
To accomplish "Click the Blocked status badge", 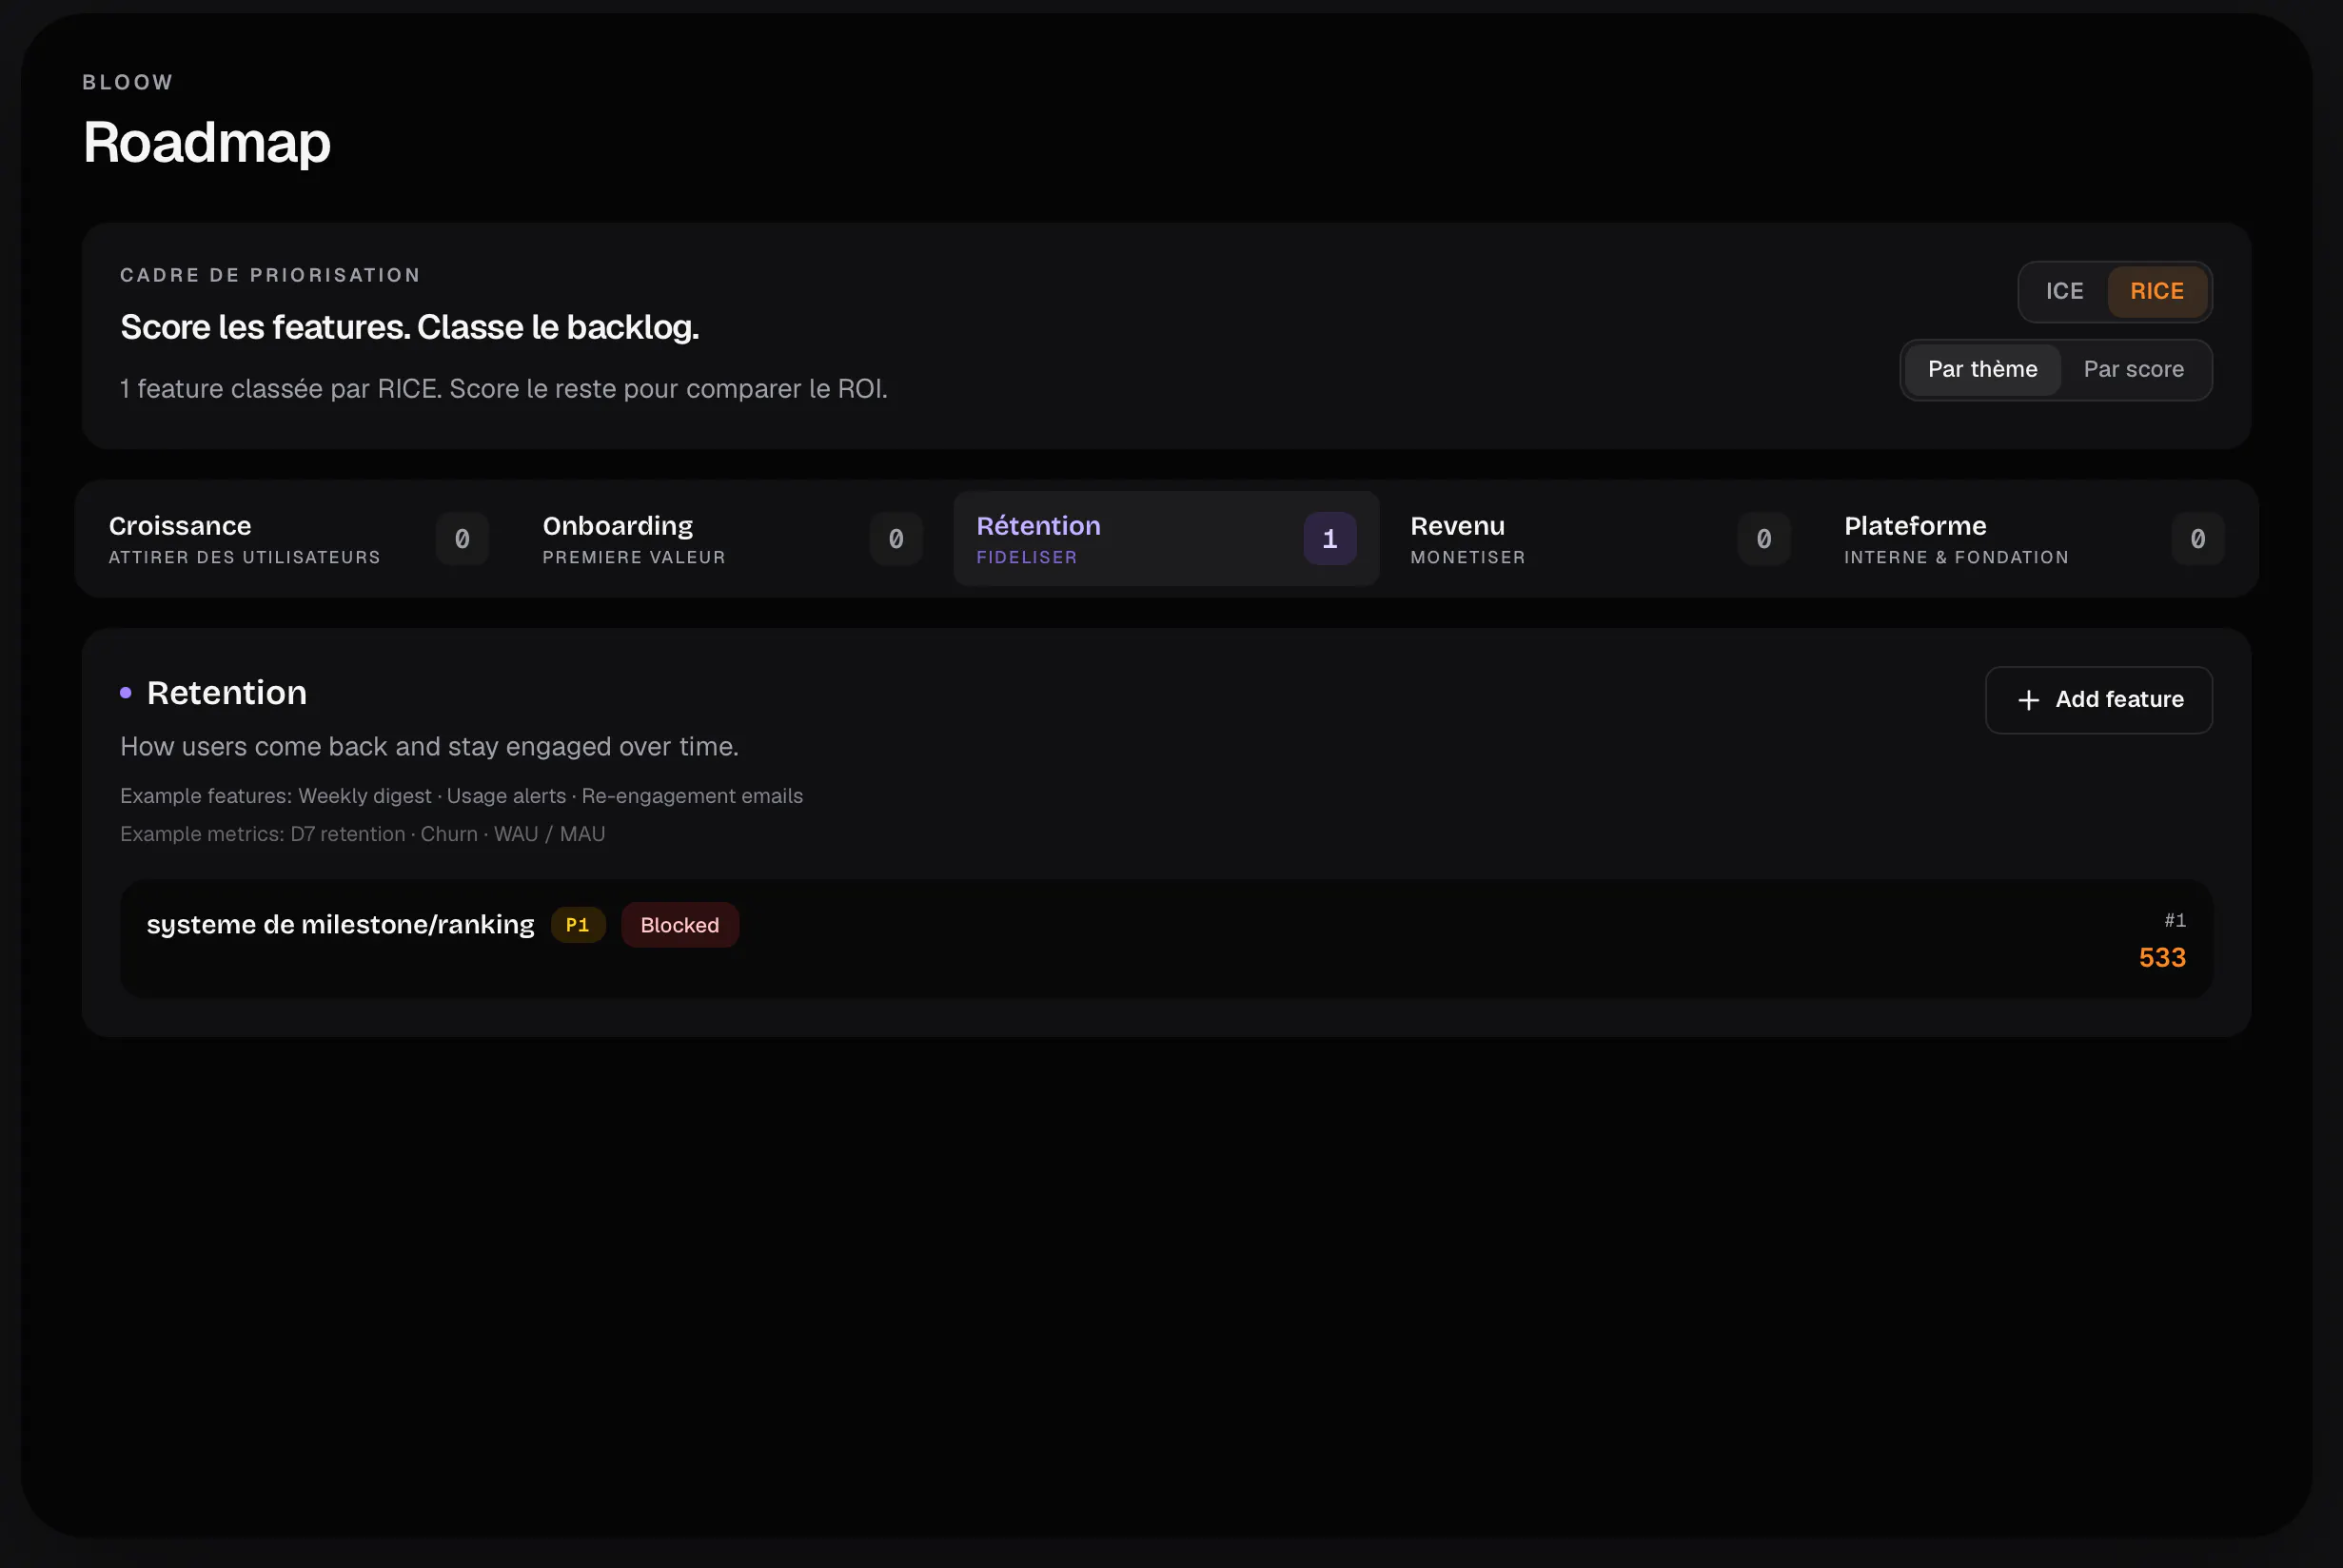I will [x=680, y=925].
